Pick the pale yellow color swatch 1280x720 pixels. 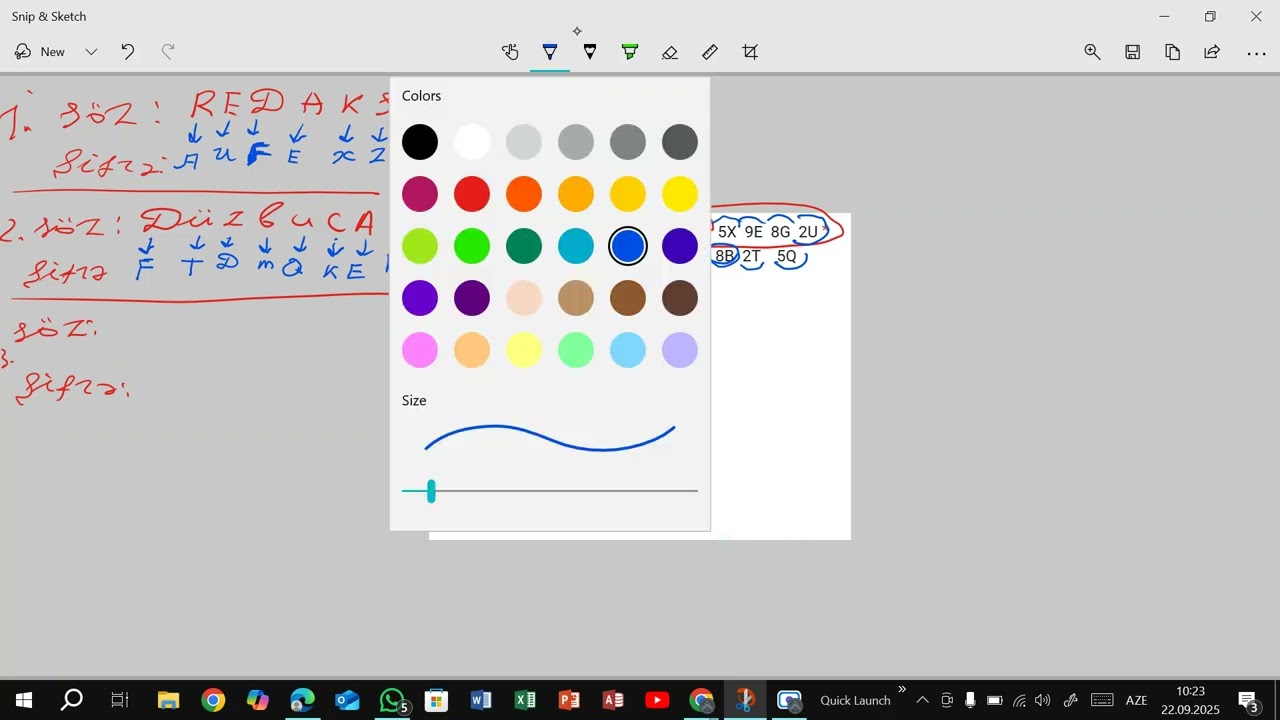pyautogui.click(x=524, y=350)
